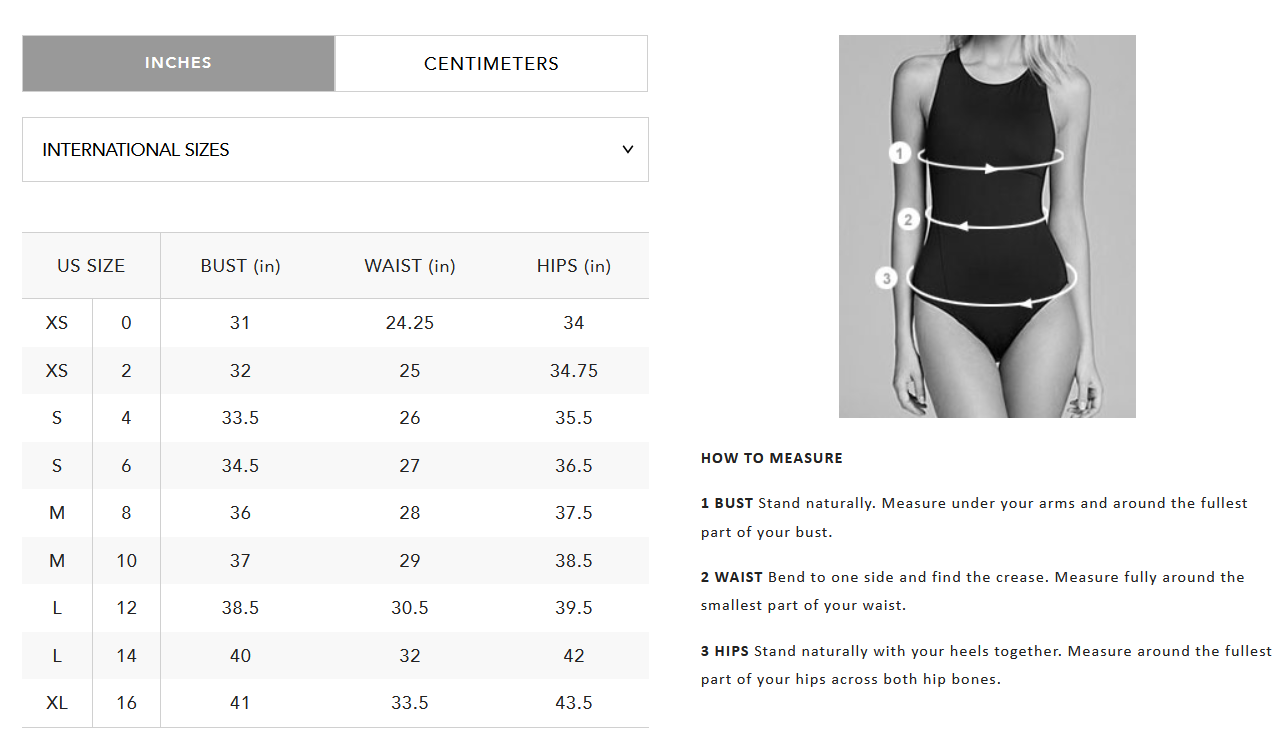
Task: Switch to the CENTIMETERS unit tab
Action: coord(491,63)
